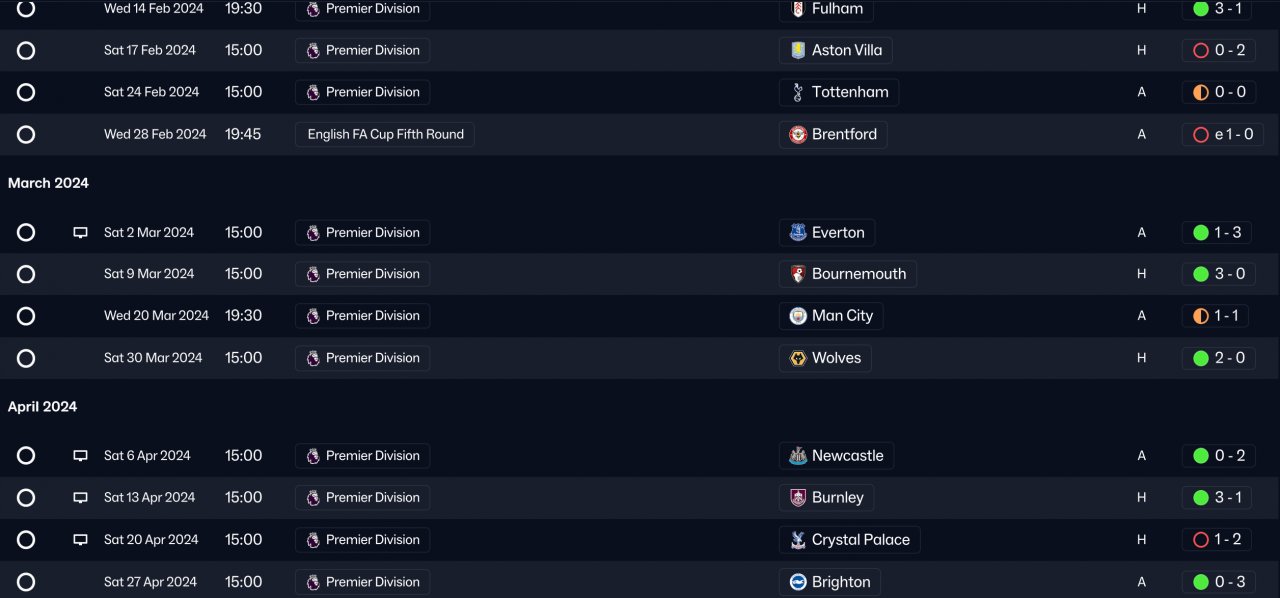Select the radio circle for Sat 17 Feb match
This screenshot has width=1280, height=598.
pos(26,50)
